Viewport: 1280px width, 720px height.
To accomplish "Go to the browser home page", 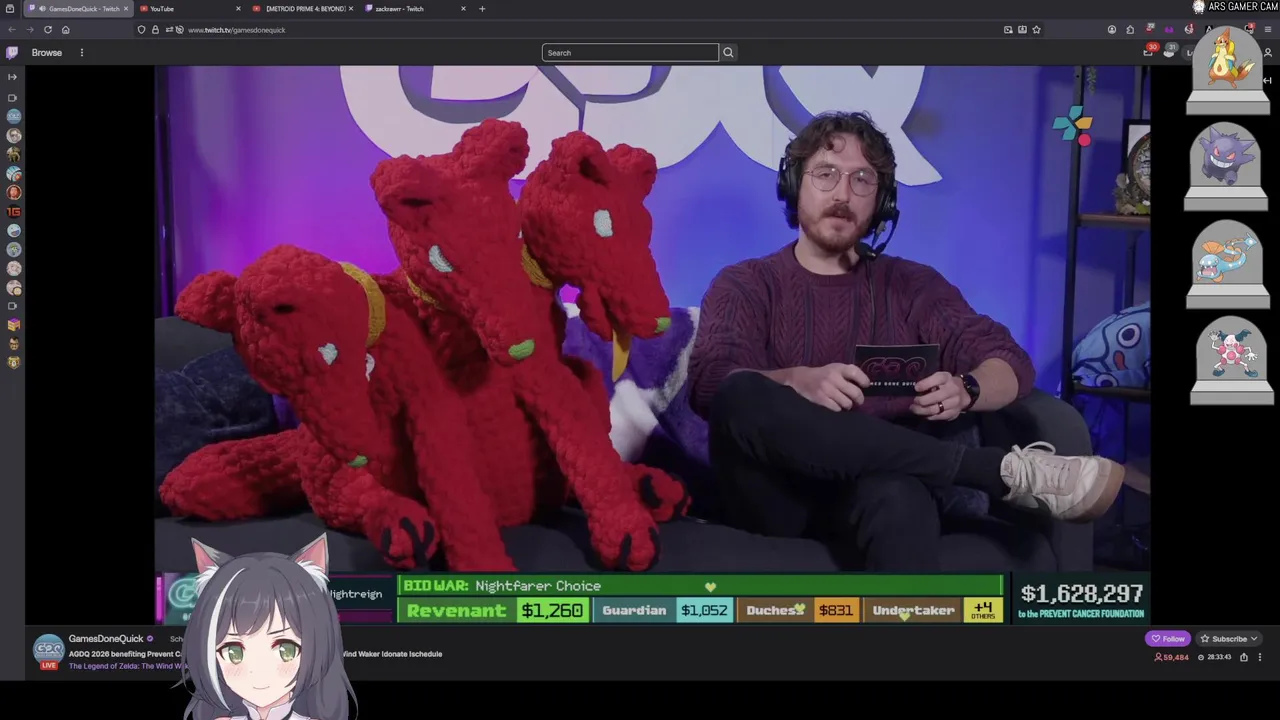I will click(65, 30).
